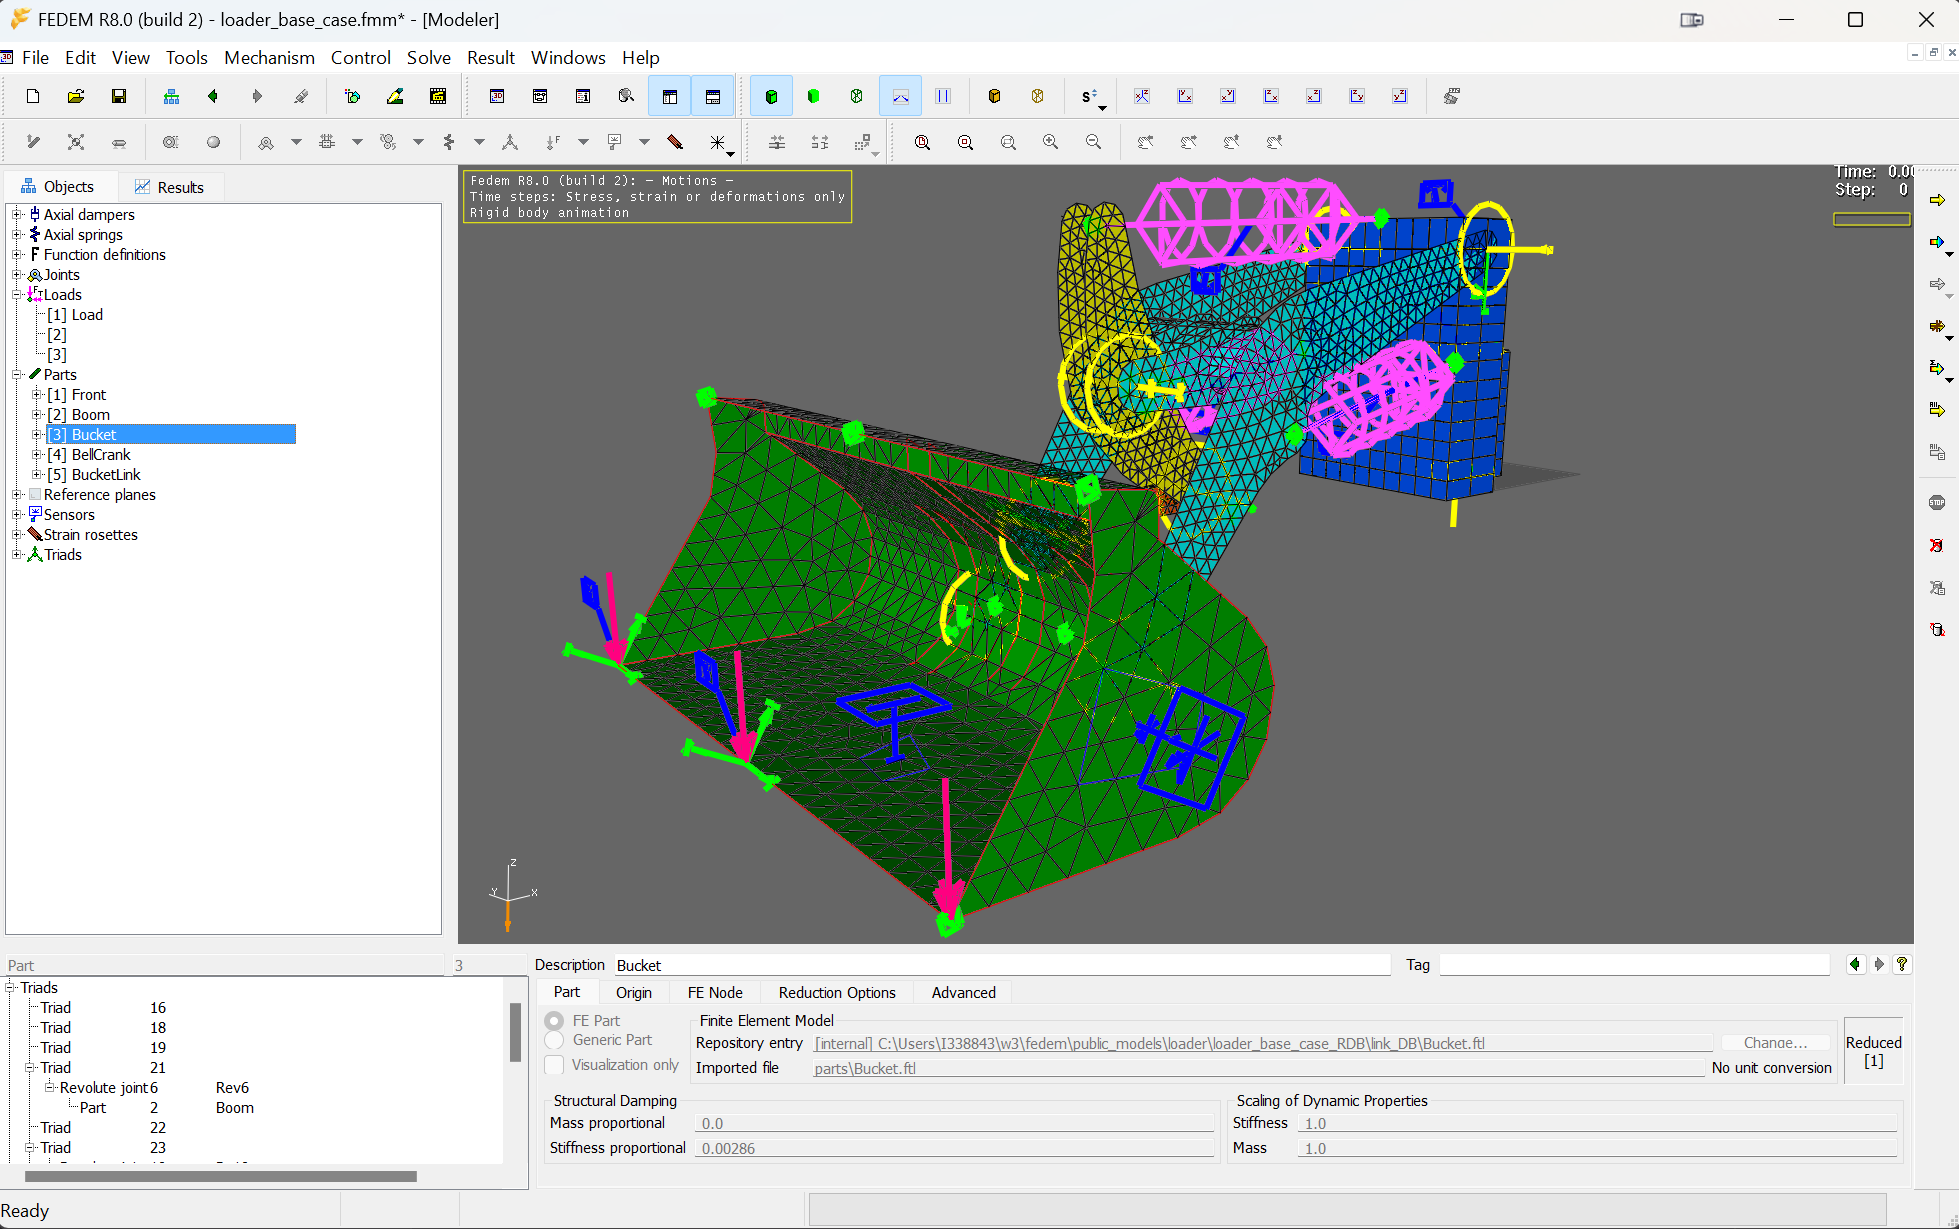The width and height of the screenshot is (1959, 1229).
Task: Toggle the second highlighted panel layout button
Action: (713, 96)
